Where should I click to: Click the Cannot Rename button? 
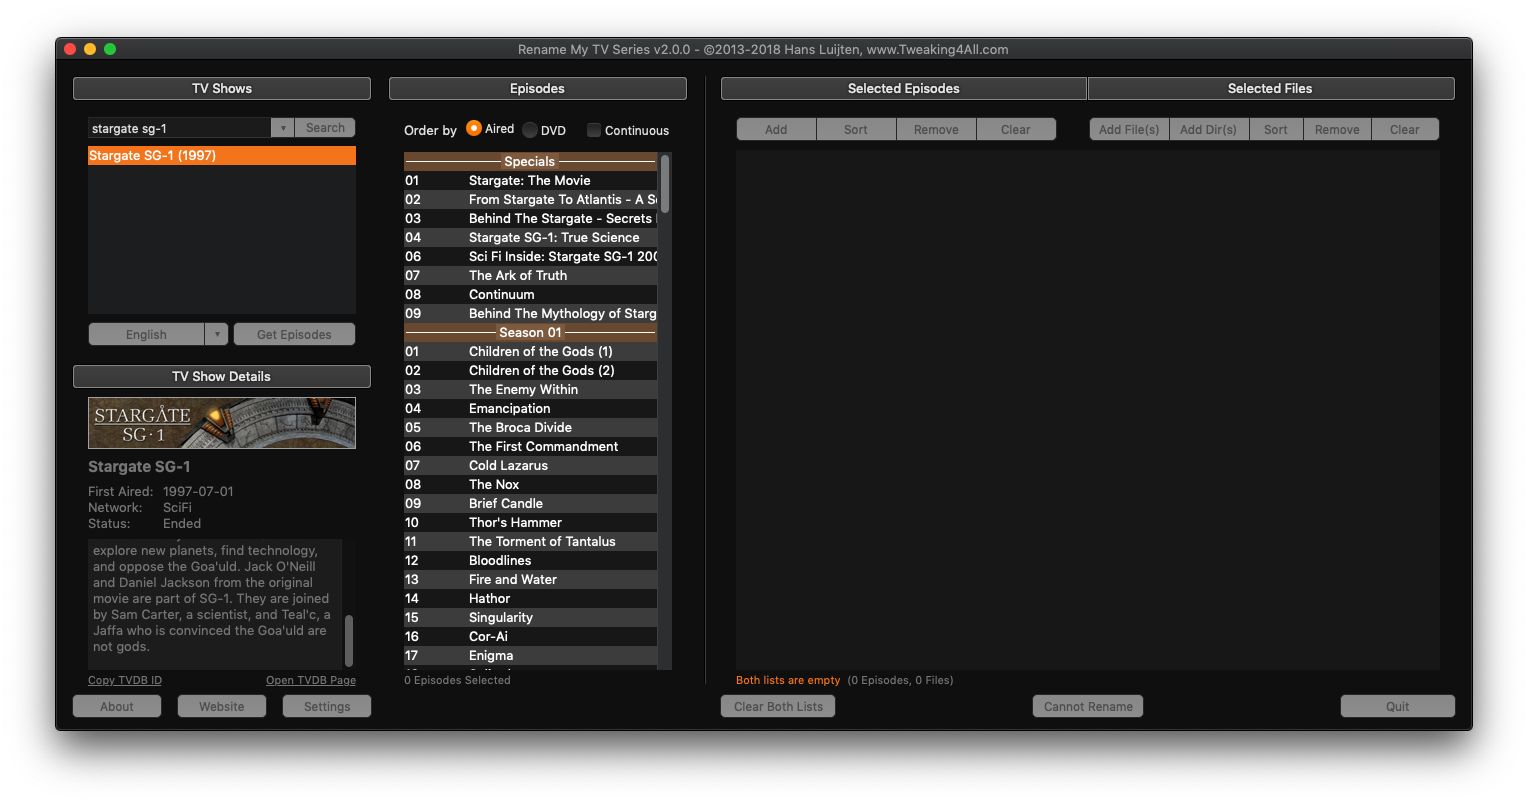[x=1088, y=706]
